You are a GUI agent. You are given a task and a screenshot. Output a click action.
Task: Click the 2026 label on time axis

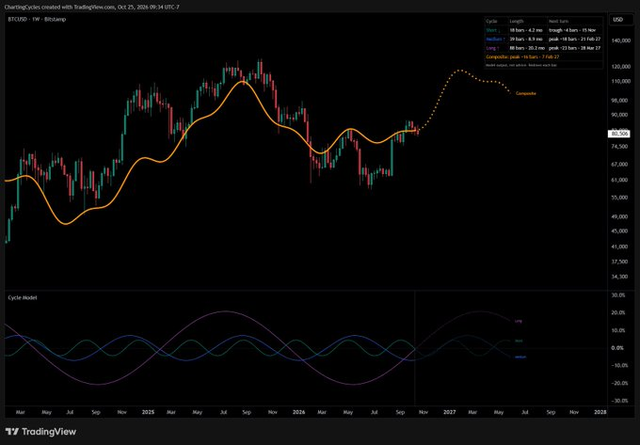tap(299, 412)
